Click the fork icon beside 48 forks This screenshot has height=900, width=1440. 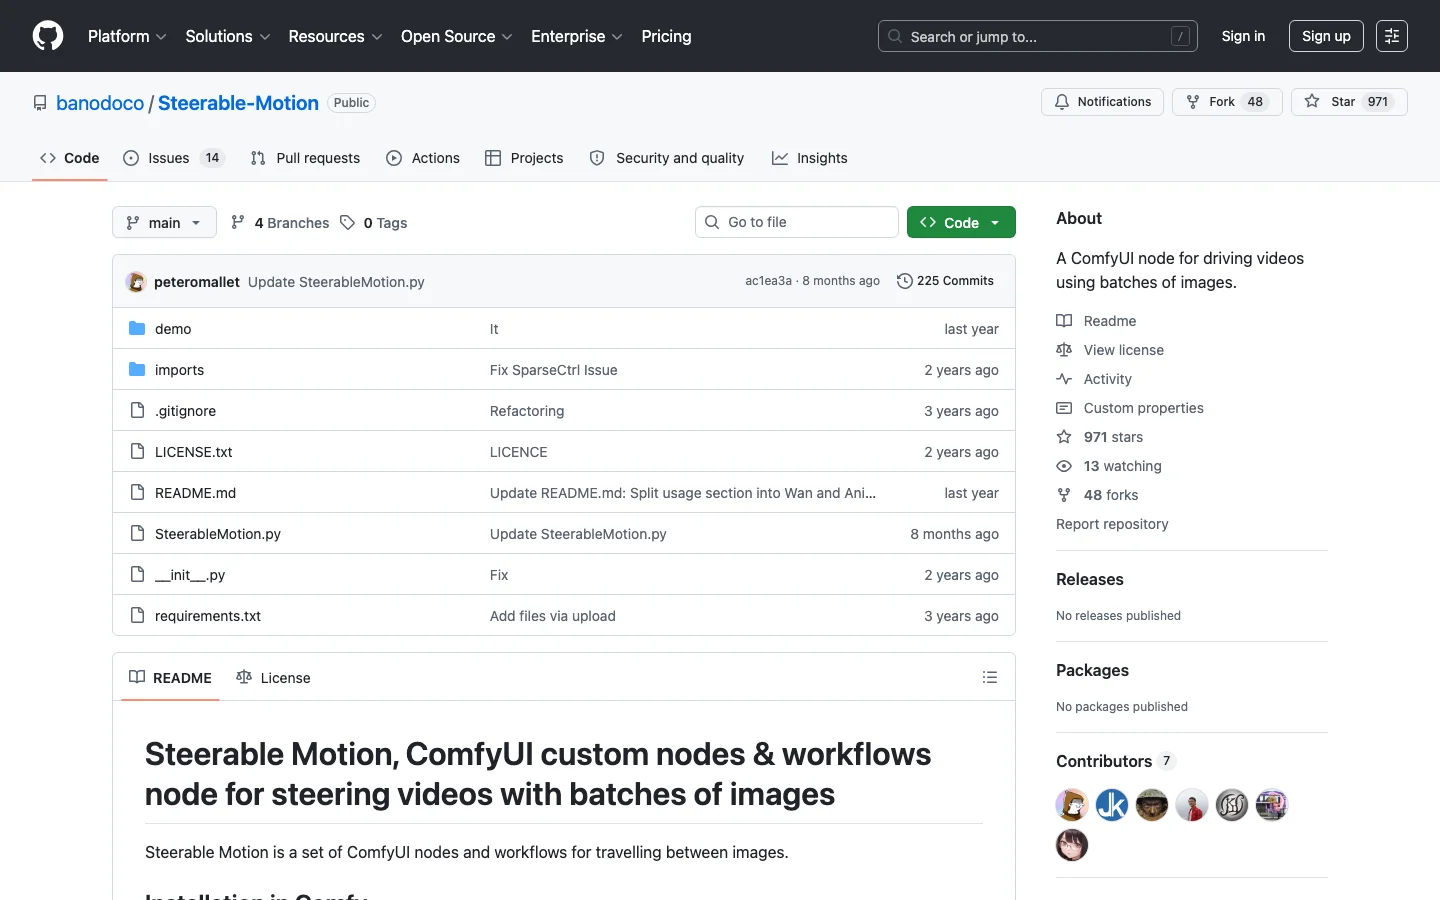(x=1064, y=495)
